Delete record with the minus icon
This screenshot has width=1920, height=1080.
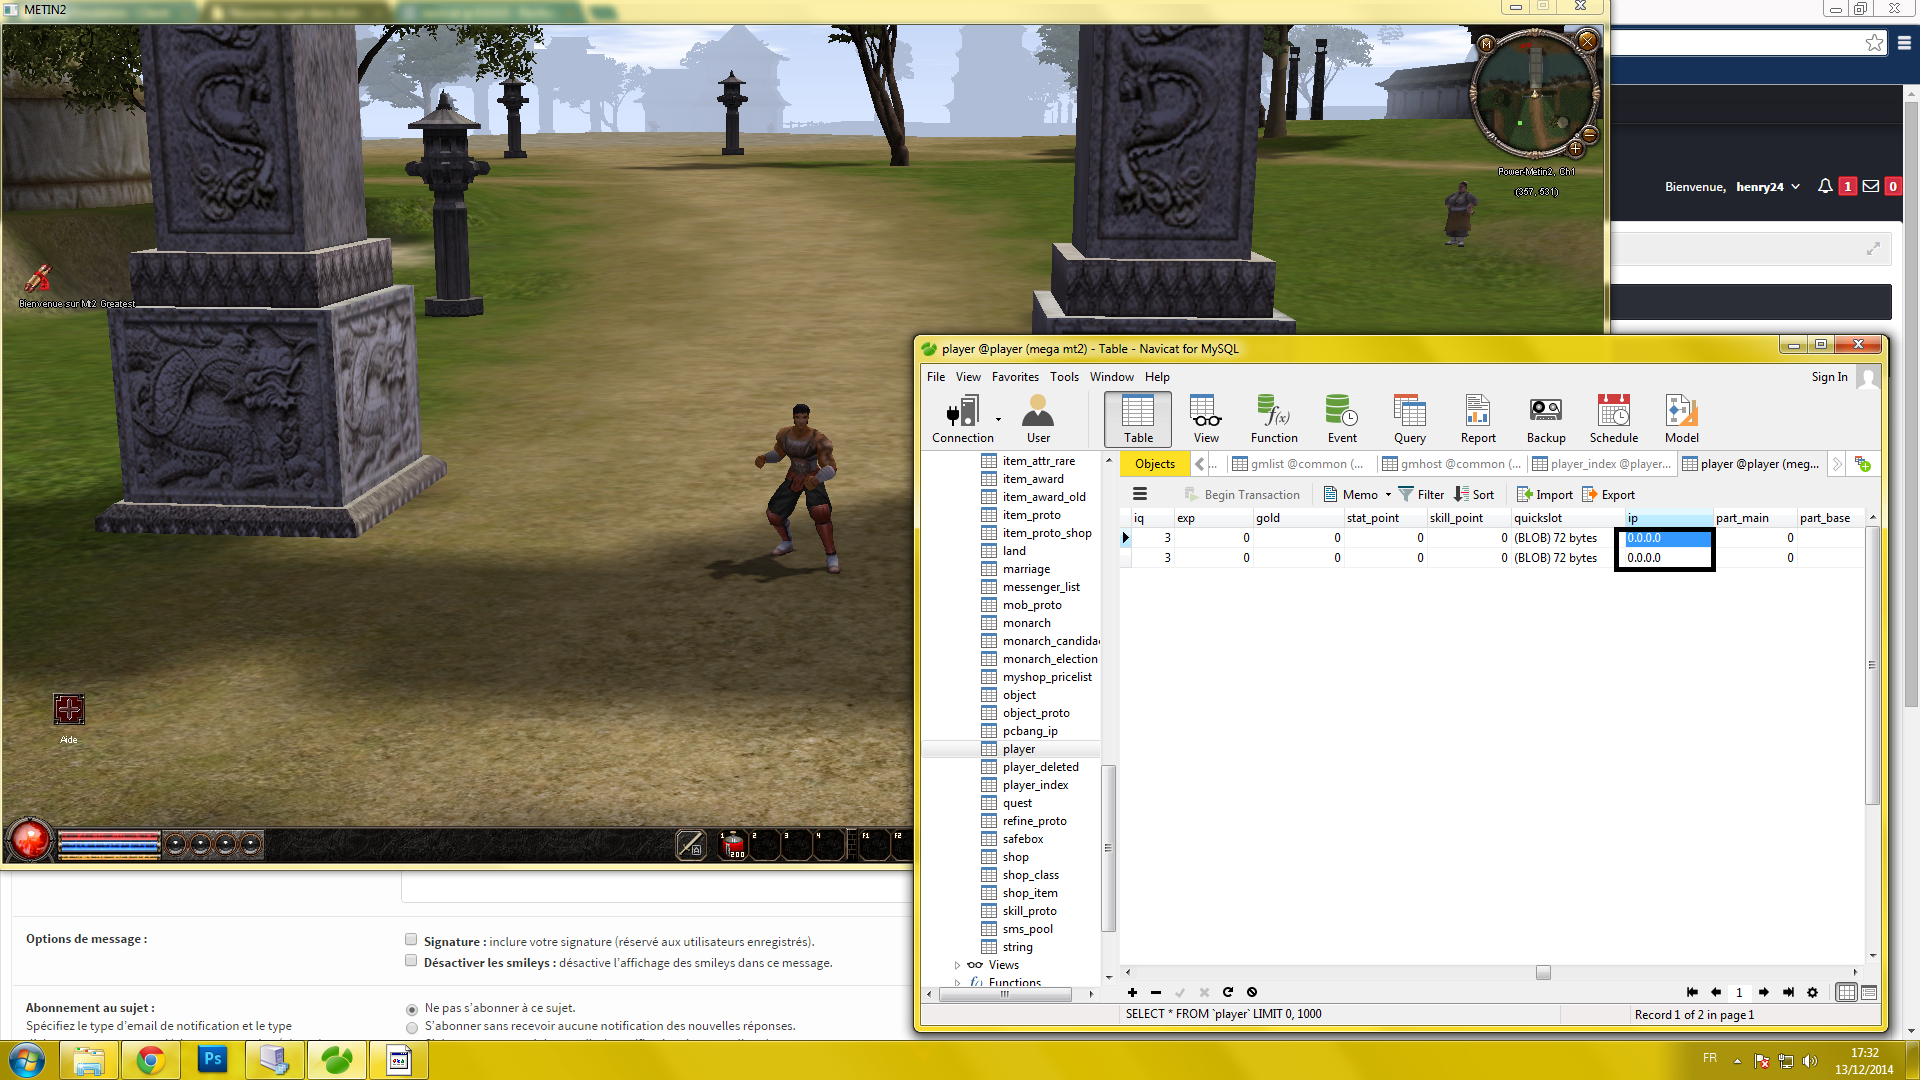coord(1156,992)
